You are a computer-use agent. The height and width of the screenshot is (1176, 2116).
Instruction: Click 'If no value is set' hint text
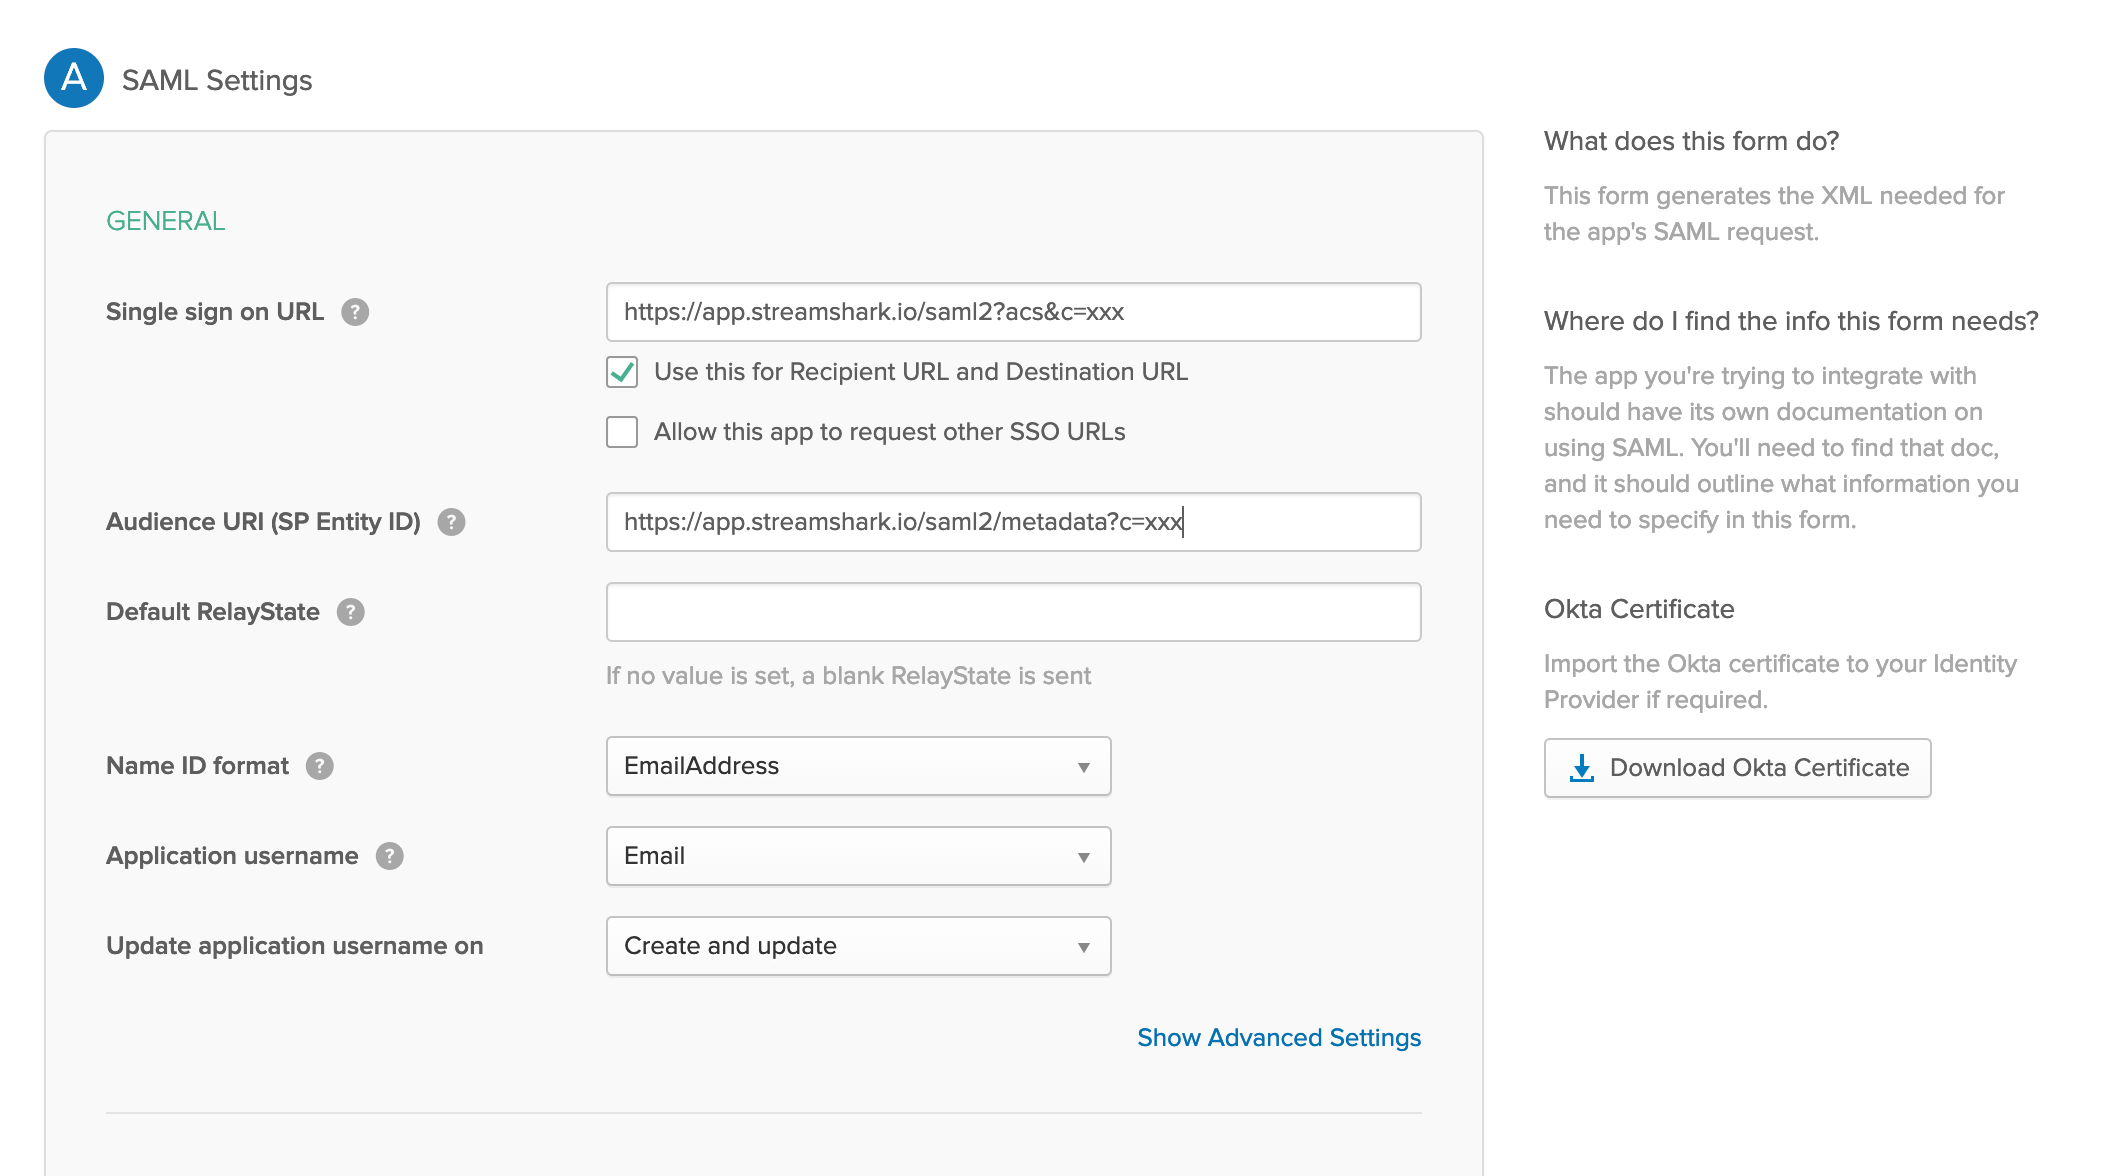[x=848, y=676]
